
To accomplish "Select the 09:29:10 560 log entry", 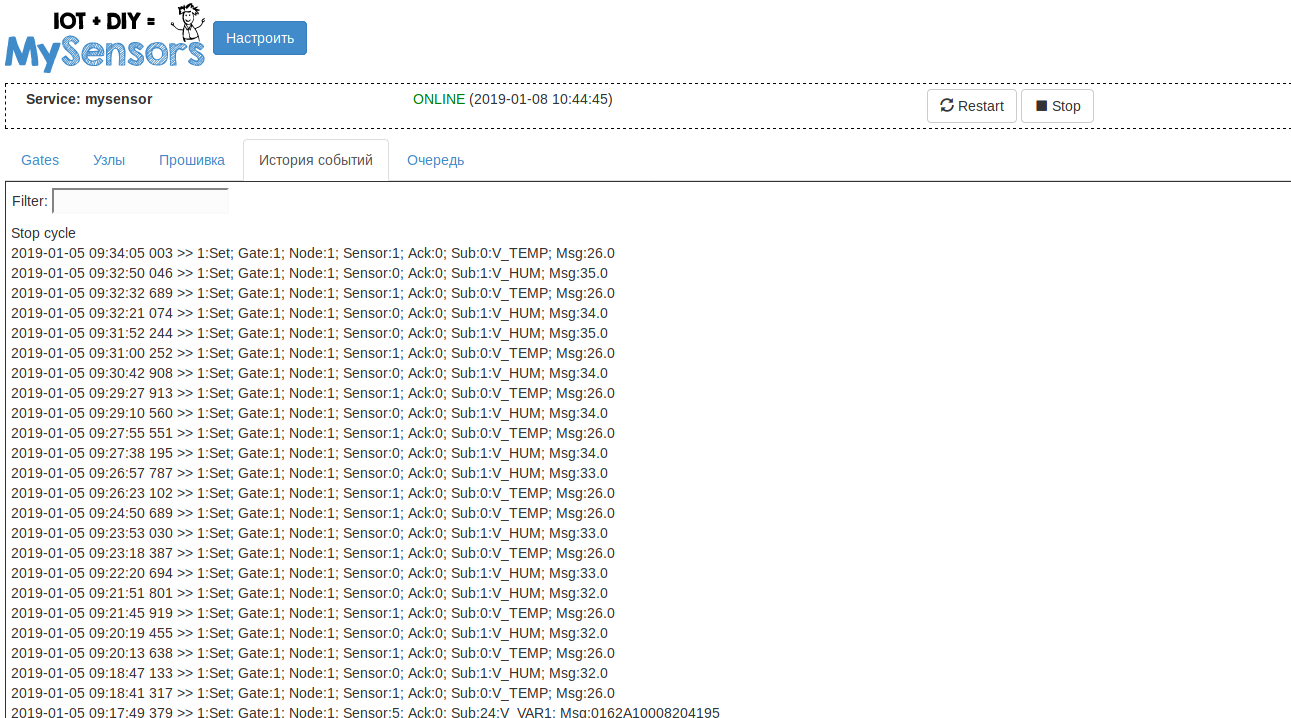I will (x=309, y=413).
